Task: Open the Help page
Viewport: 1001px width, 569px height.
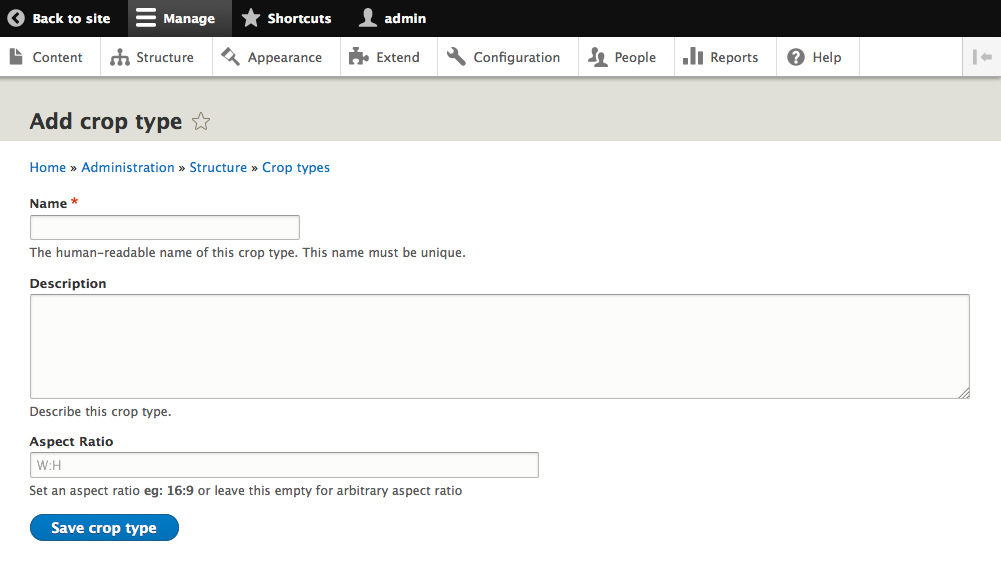Action: click(x=814, y=57)
